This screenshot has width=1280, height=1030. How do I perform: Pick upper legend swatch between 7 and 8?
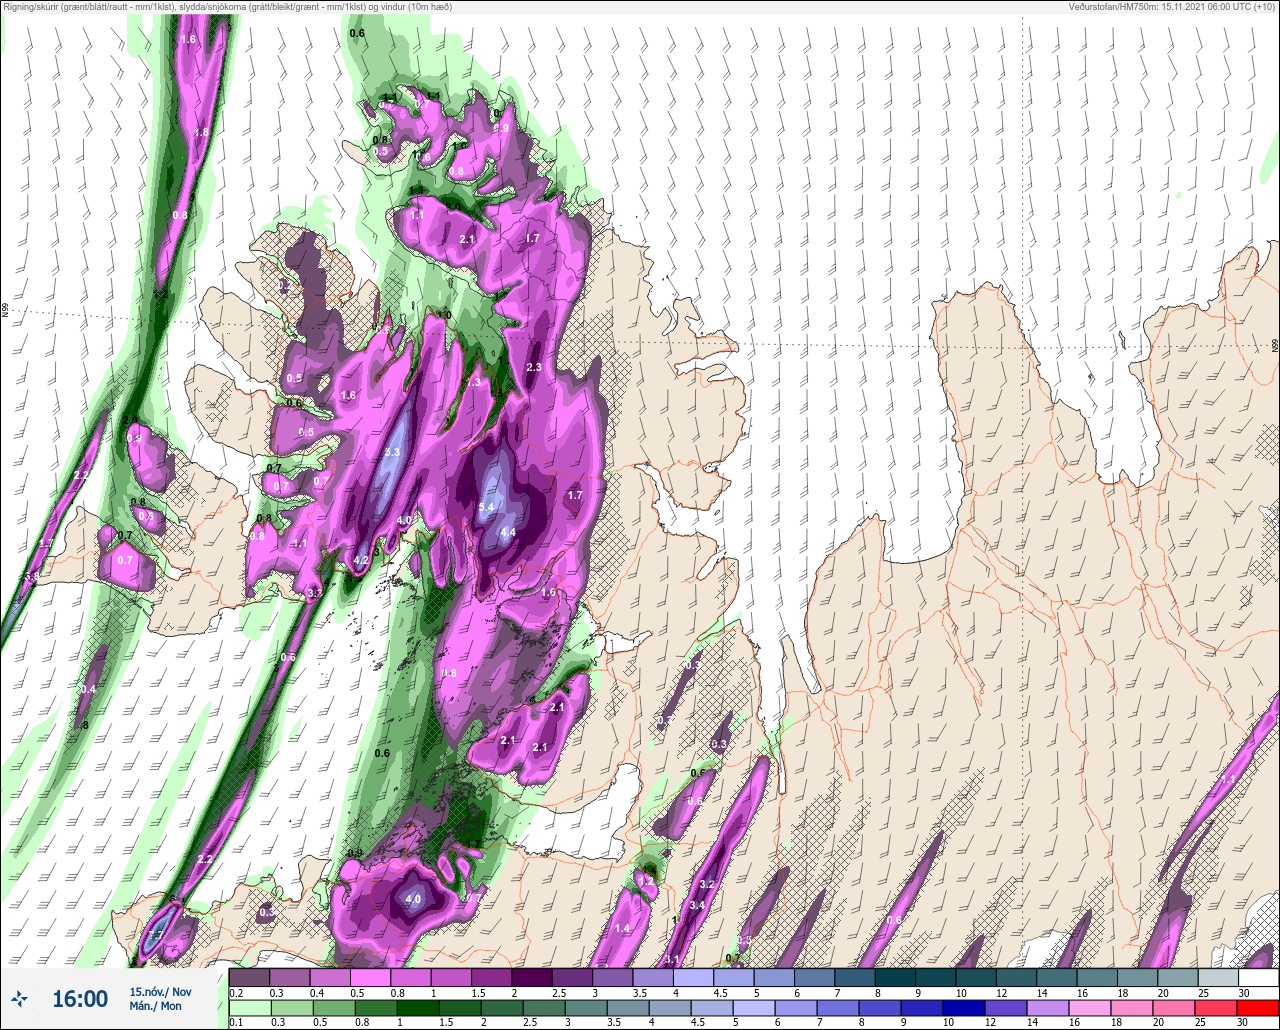click(855, 977)
